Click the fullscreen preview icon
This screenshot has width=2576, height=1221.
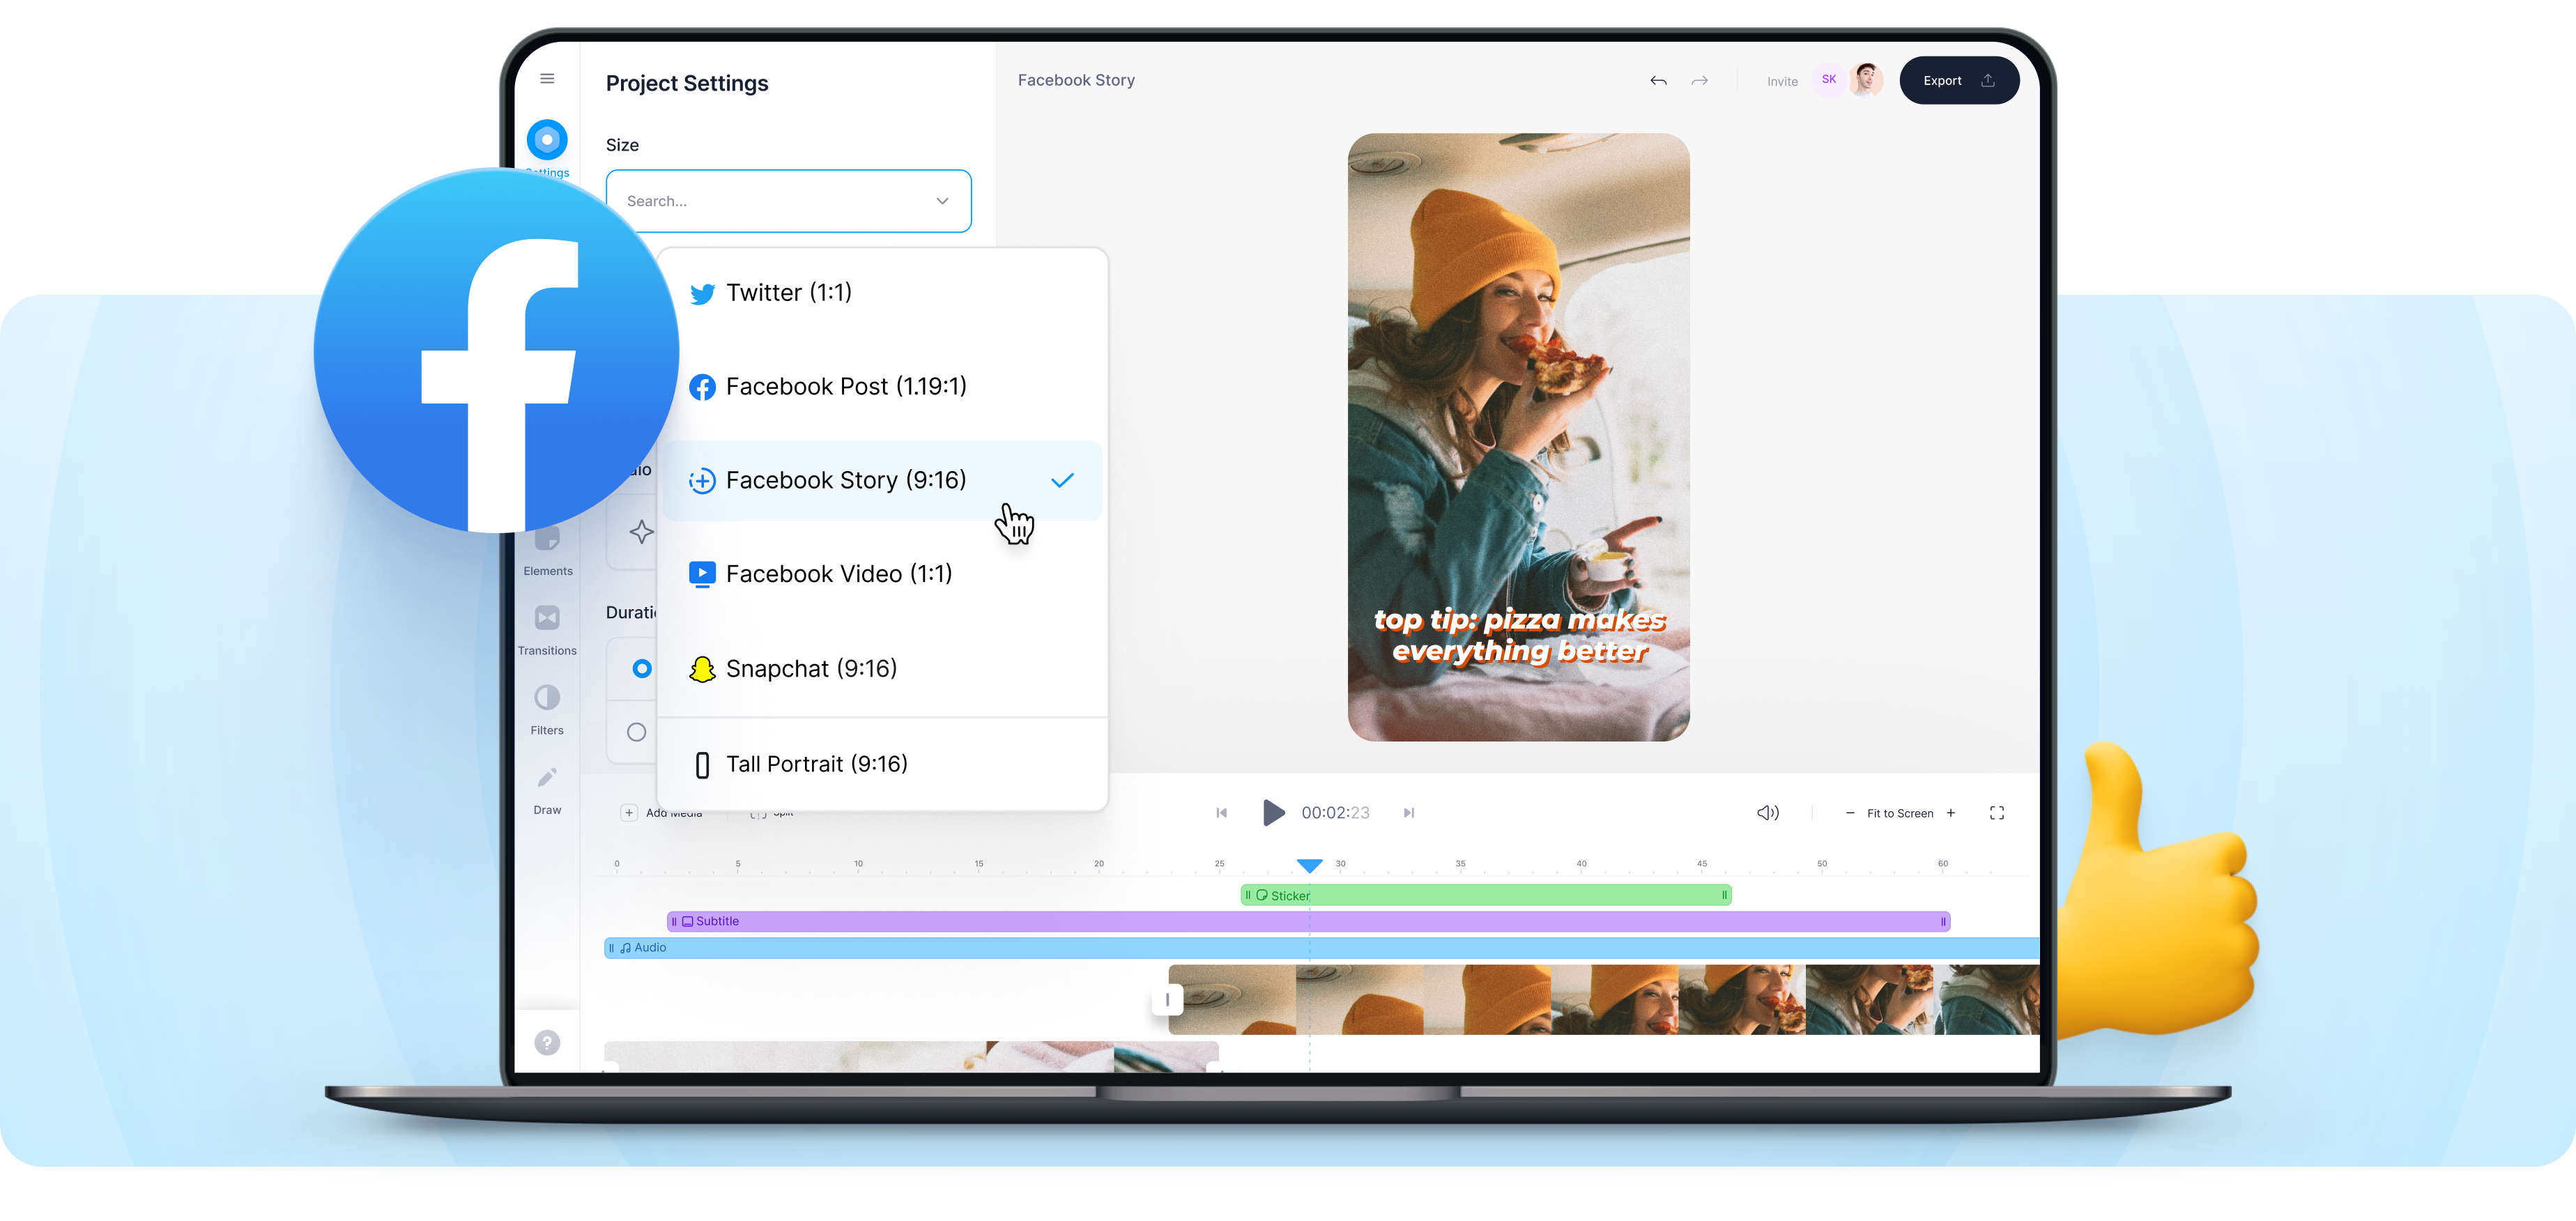point(1996,812)
